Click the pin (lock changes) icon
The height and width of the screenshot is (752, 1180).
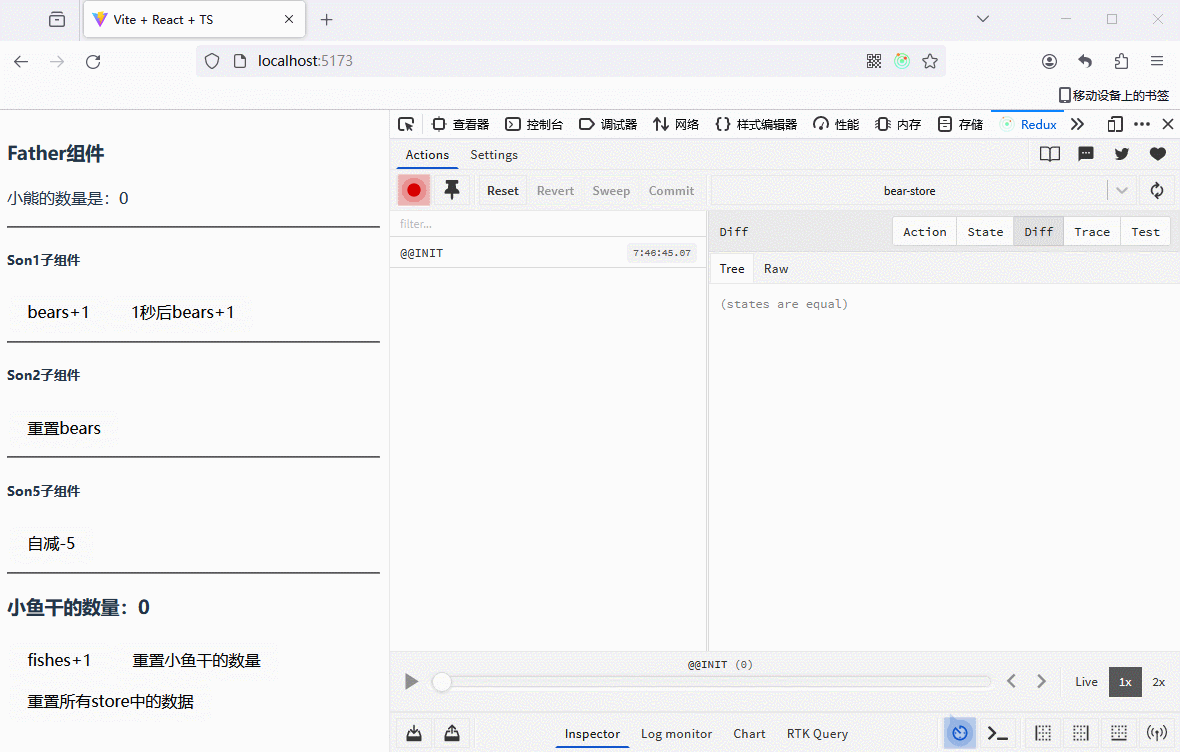point(452,190)
